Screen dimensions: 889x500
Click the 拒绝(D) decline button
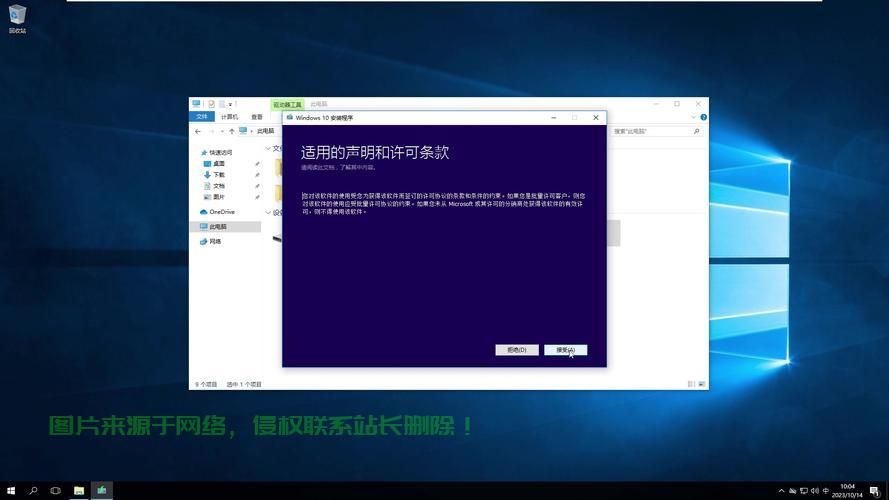pyautogui.click(x=517, y=350)
